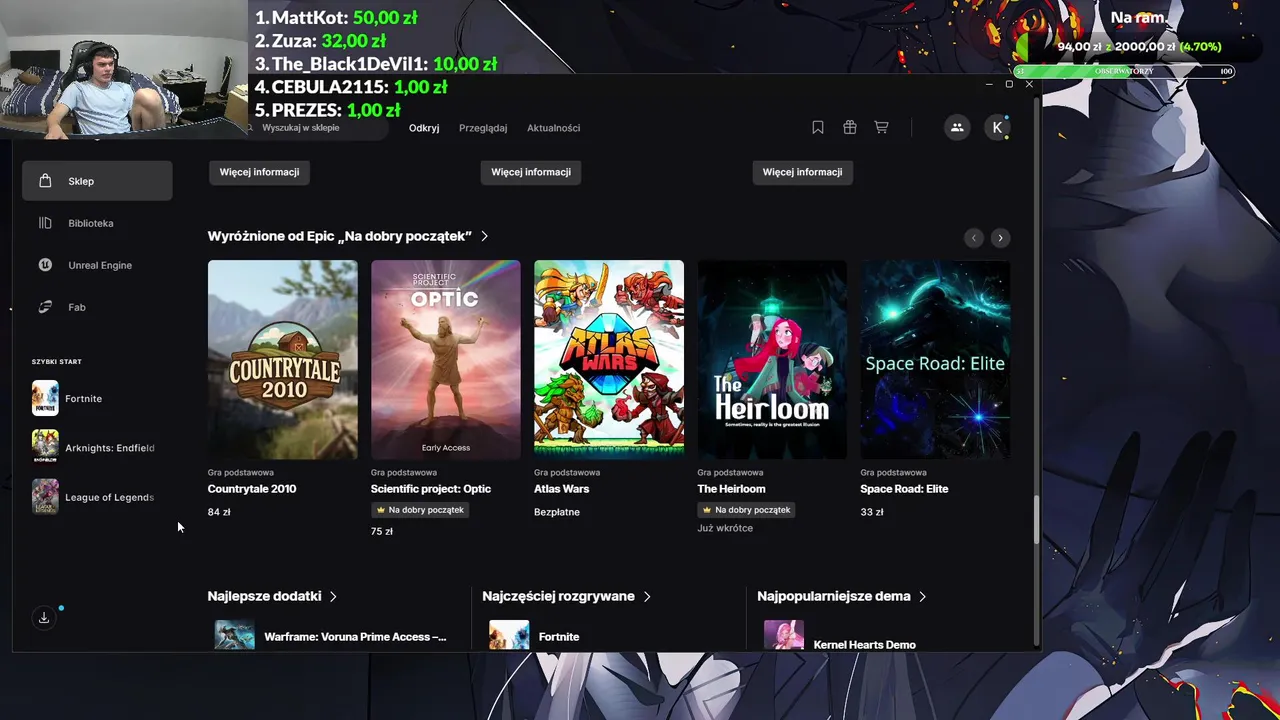Open the friends list icon
Viewport: 1280px width, 720px height.
pos(957,127)
